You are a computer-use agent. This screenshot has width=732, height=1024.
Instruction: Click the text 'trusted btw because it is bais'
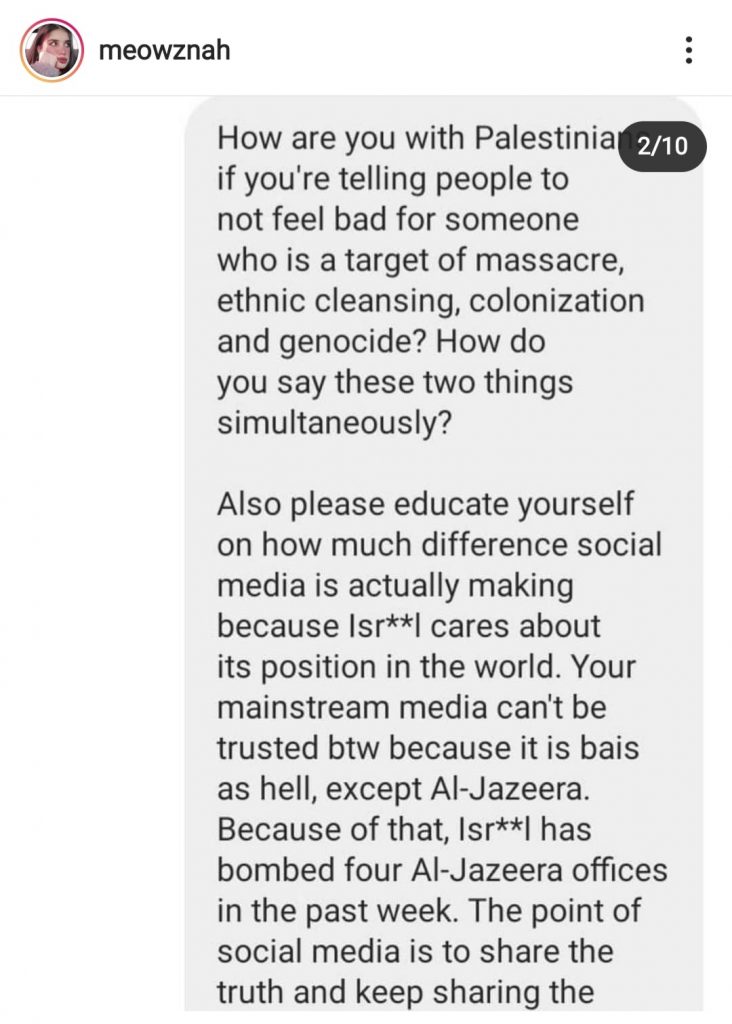(428, 748)
